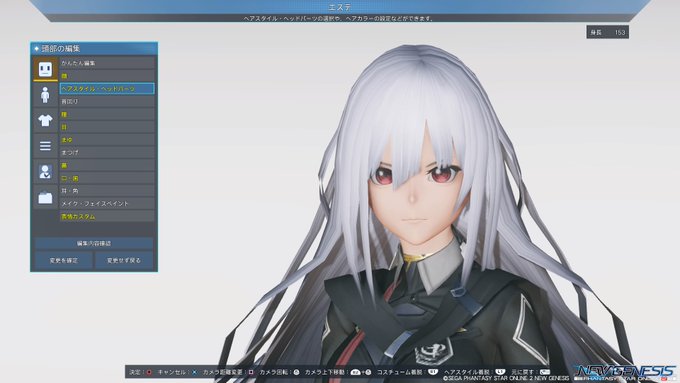Select the 鼻 menu entry
680x383 pixels.
coord(107,165)
